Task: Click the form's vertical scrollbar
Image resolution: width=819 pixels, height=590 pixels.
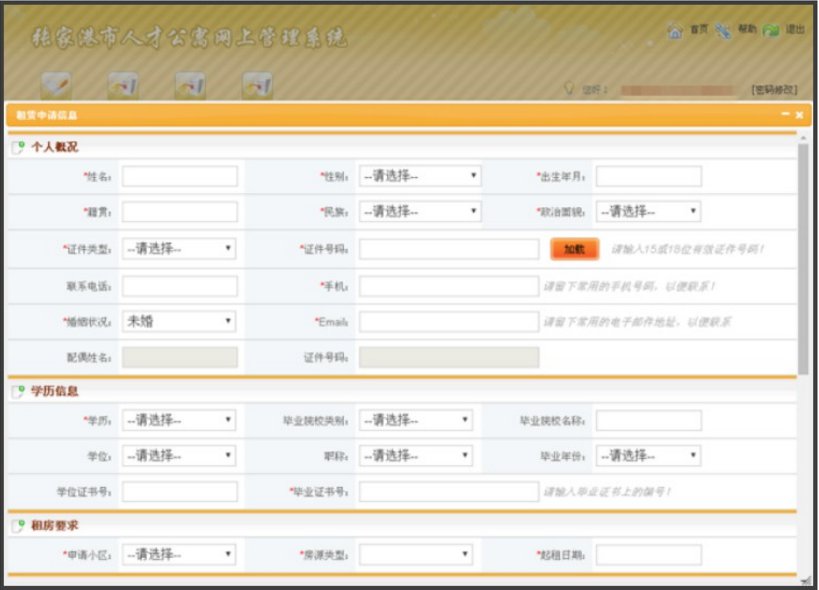Action: click(x=803, y=258)
